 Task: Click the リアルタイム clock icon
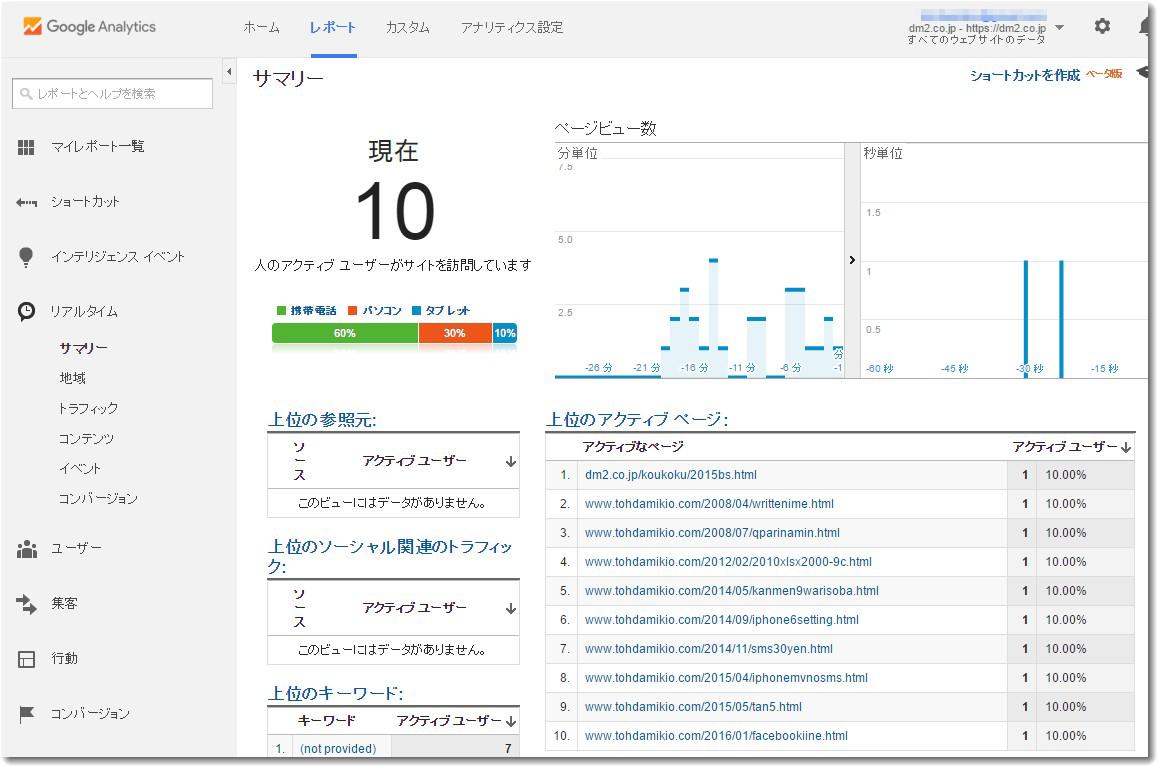tap(27, 311)
